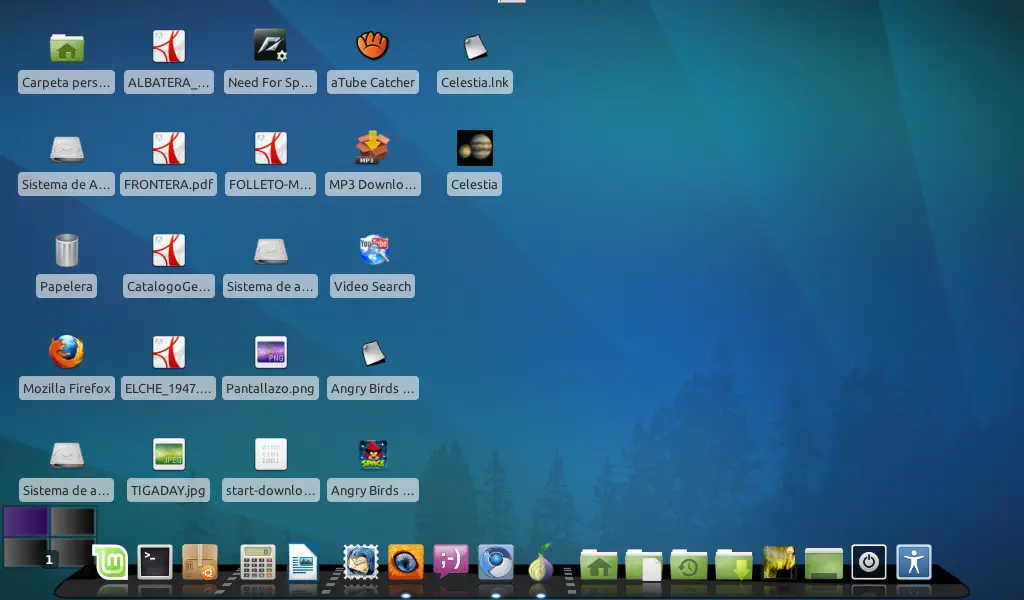Open the Tor onion icon in dock
1024x600 pixels.
(x=540, y=561)
